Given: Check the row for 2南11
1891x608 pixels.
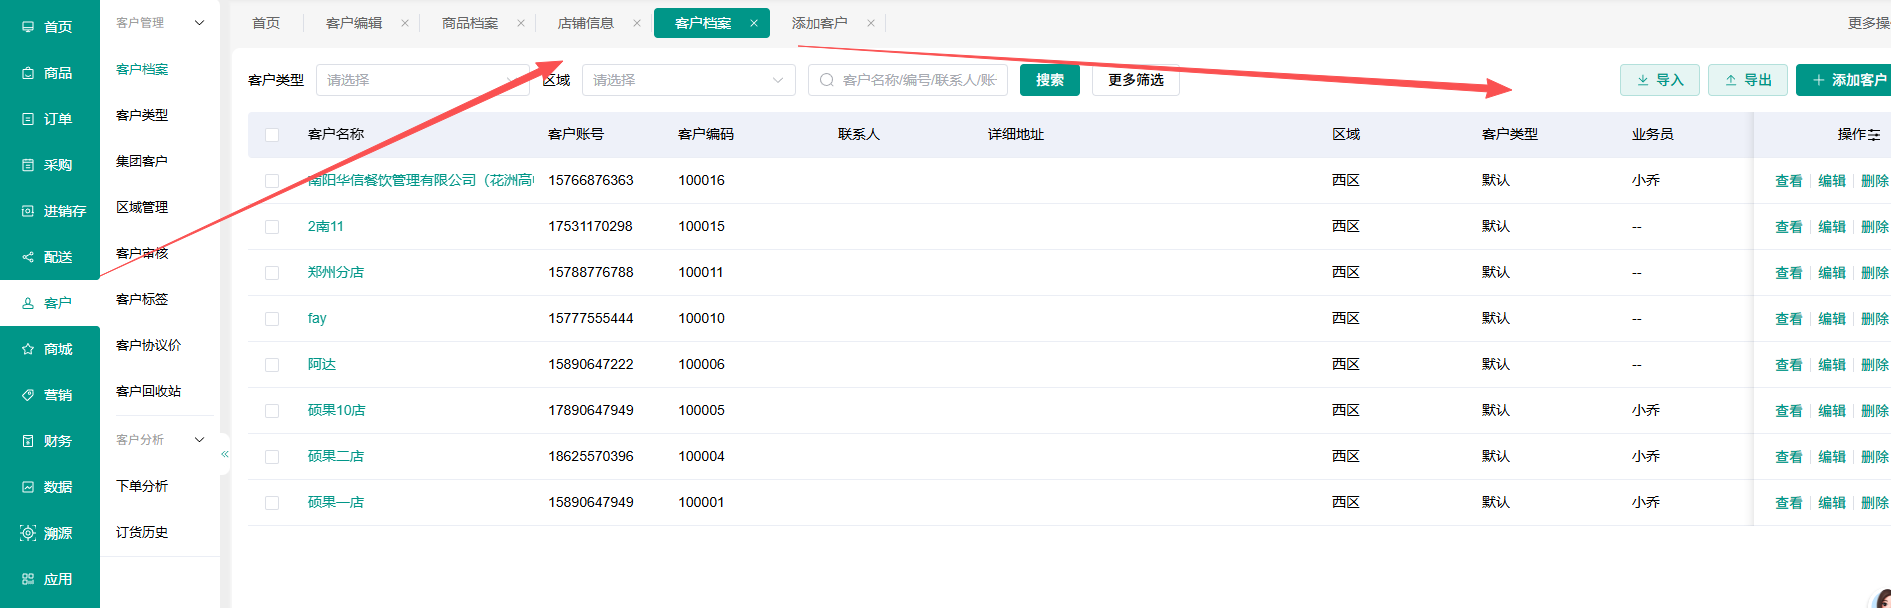Looking at the screenshot, I should (272, 227).
